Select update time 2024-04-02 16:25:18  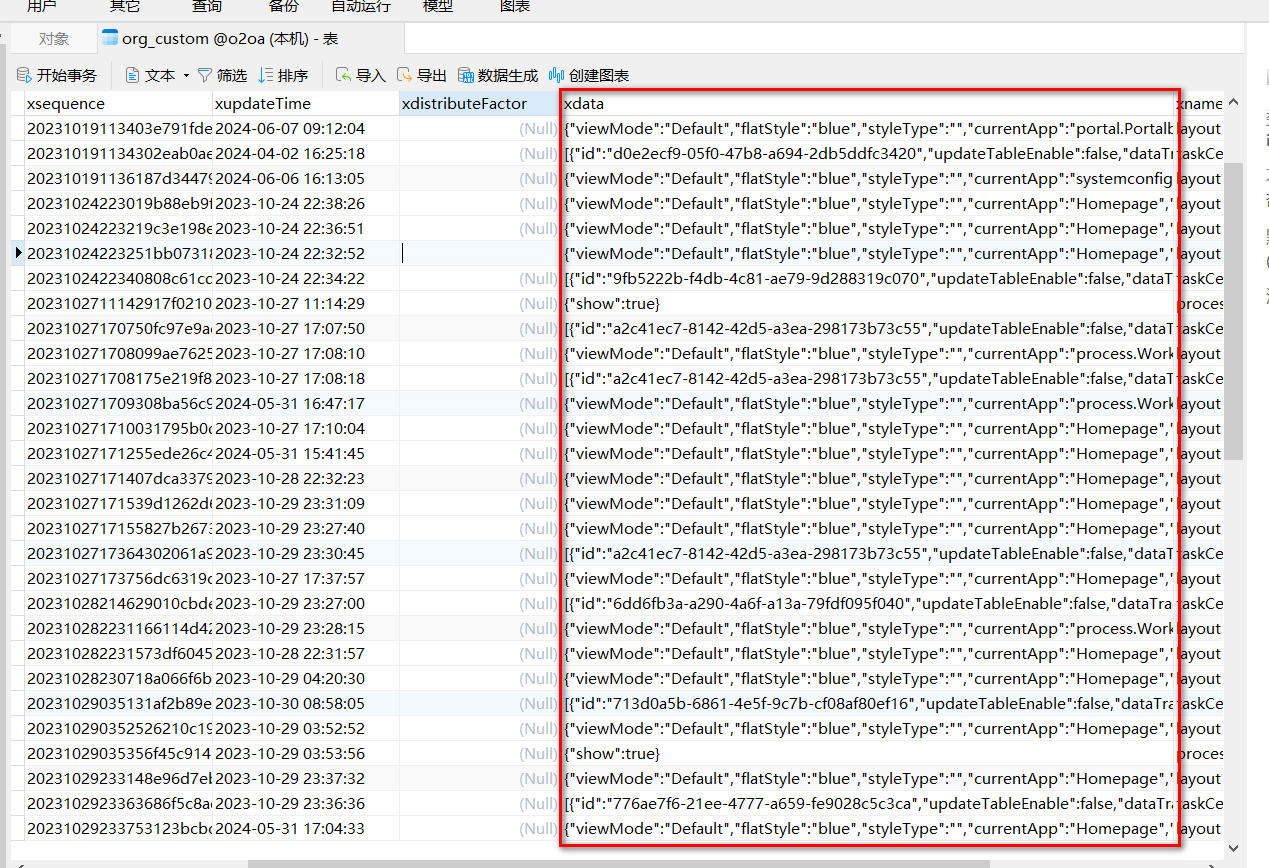[305, 153]
